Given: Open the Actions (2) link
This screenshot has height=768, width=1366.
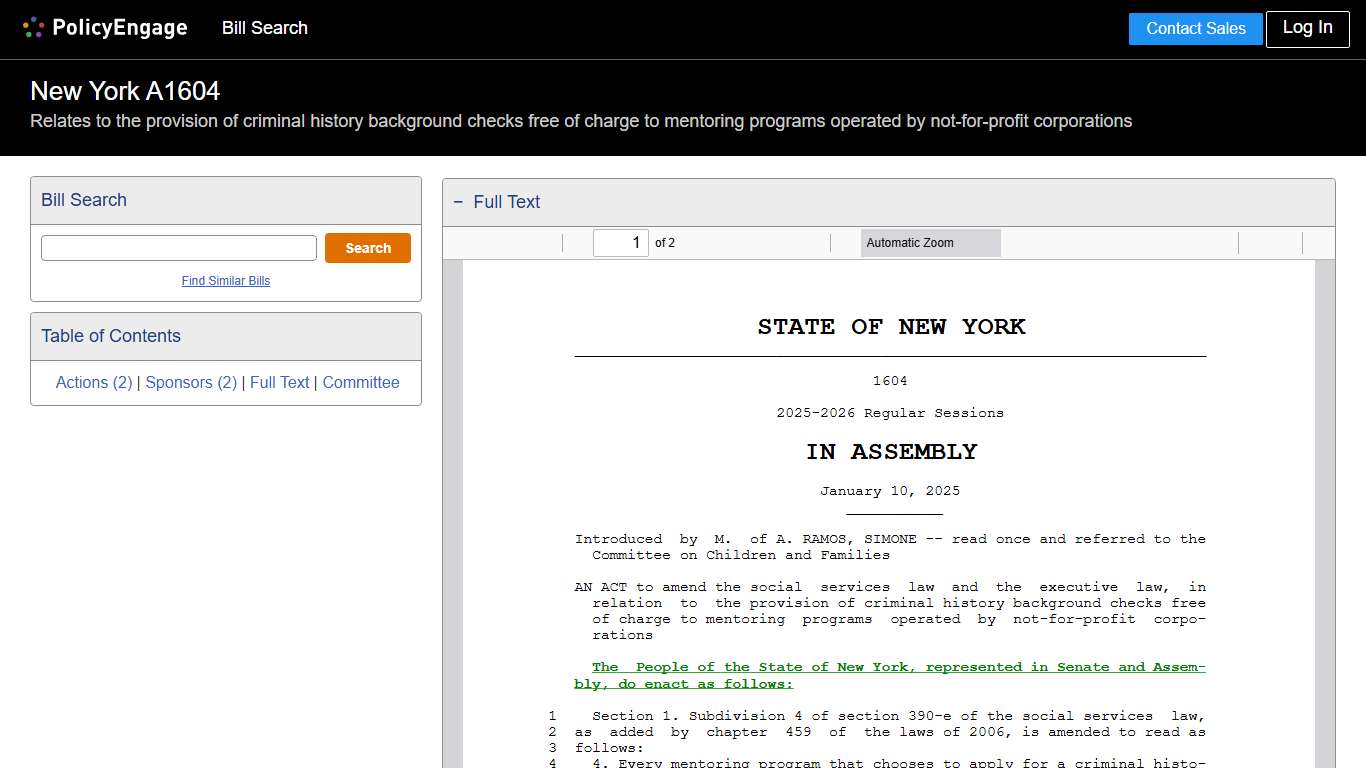Looking at the screenshot, I should point(93,382).
